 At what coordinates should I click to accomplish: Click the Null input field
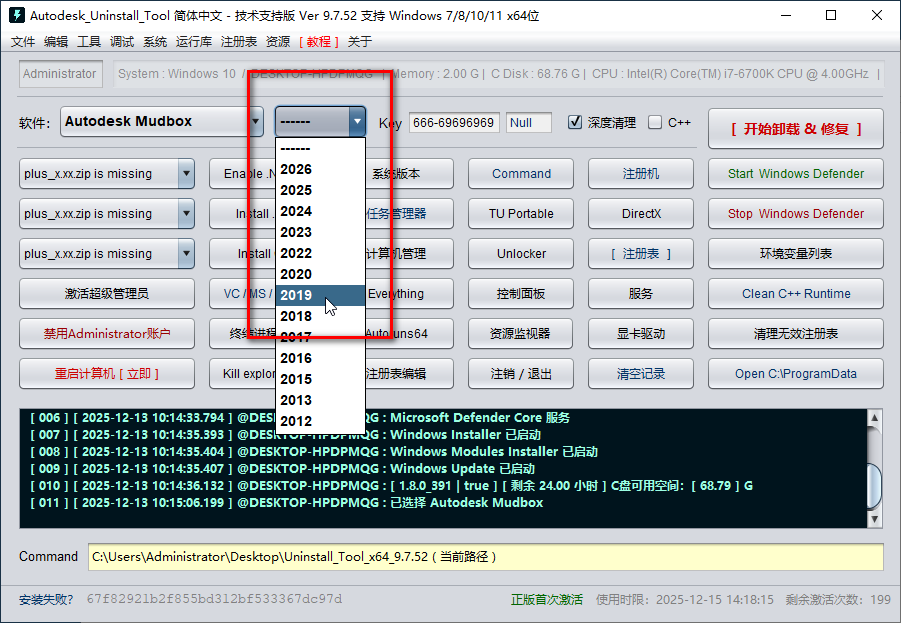[x=529, y=122]
